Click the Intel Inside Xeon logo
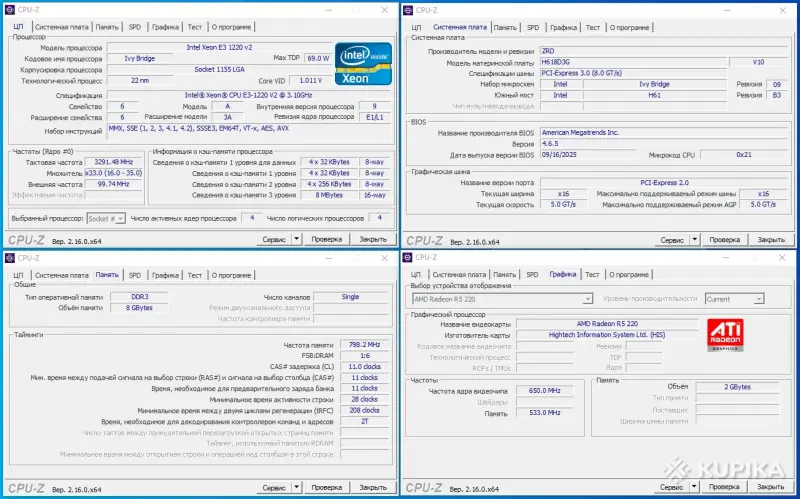 (x=363, y=63)
